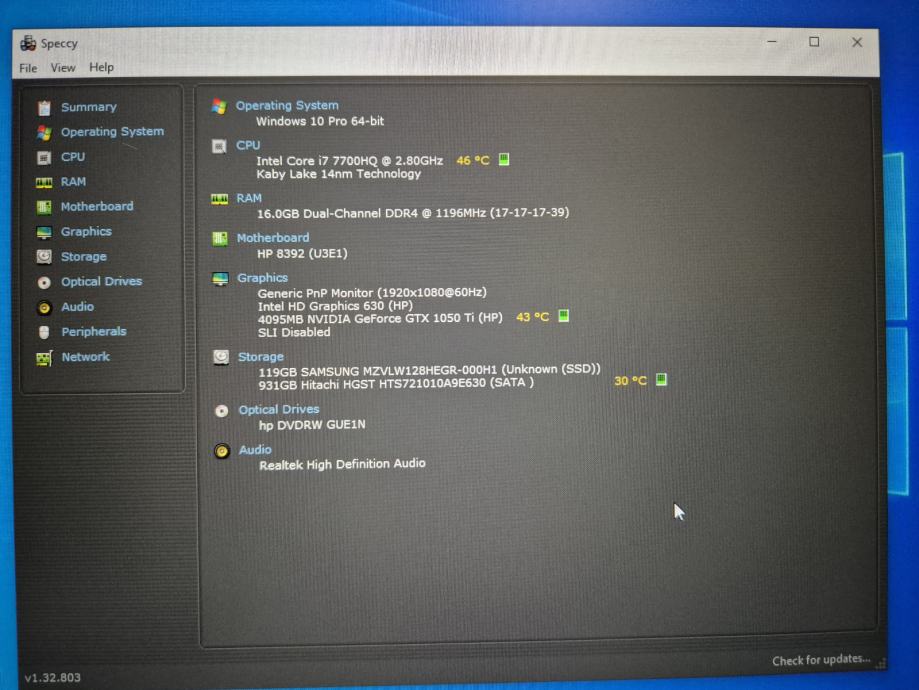Click Intel Core i7 7700HQ processor text

click(349, 161)
